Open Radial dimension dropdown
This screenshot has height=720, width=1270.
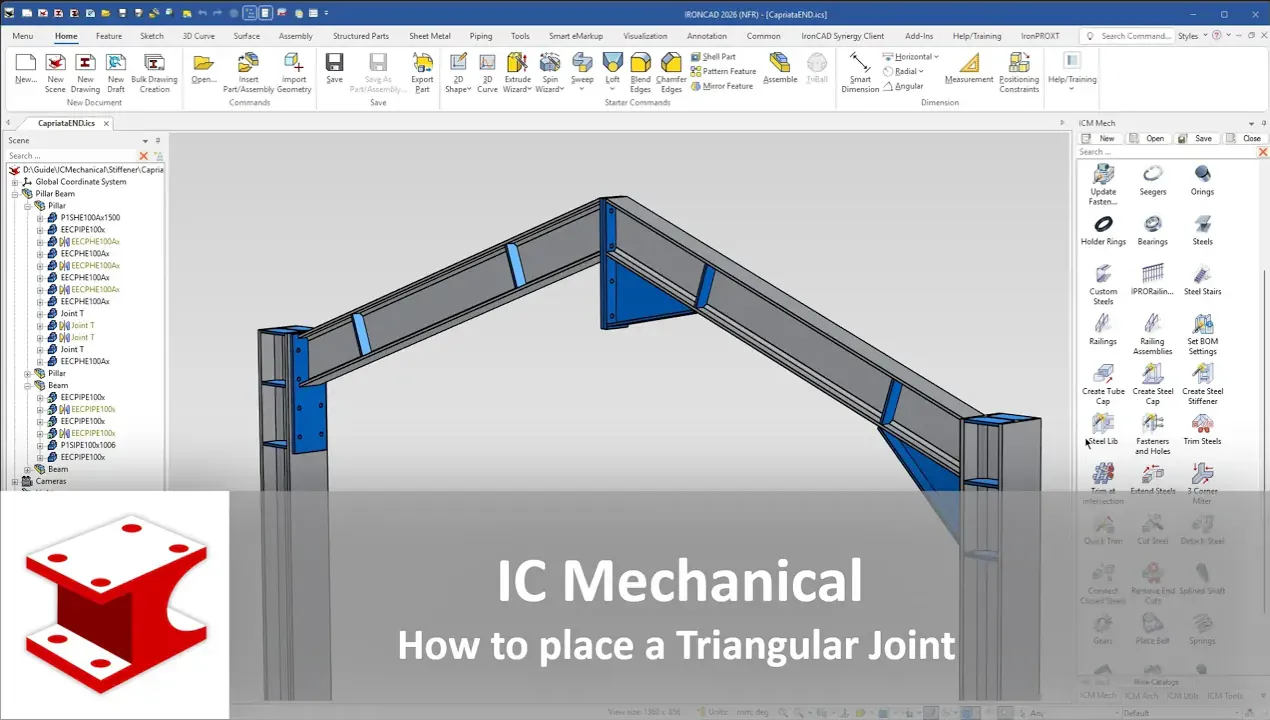pyautogui.click(x=921, y=71)
